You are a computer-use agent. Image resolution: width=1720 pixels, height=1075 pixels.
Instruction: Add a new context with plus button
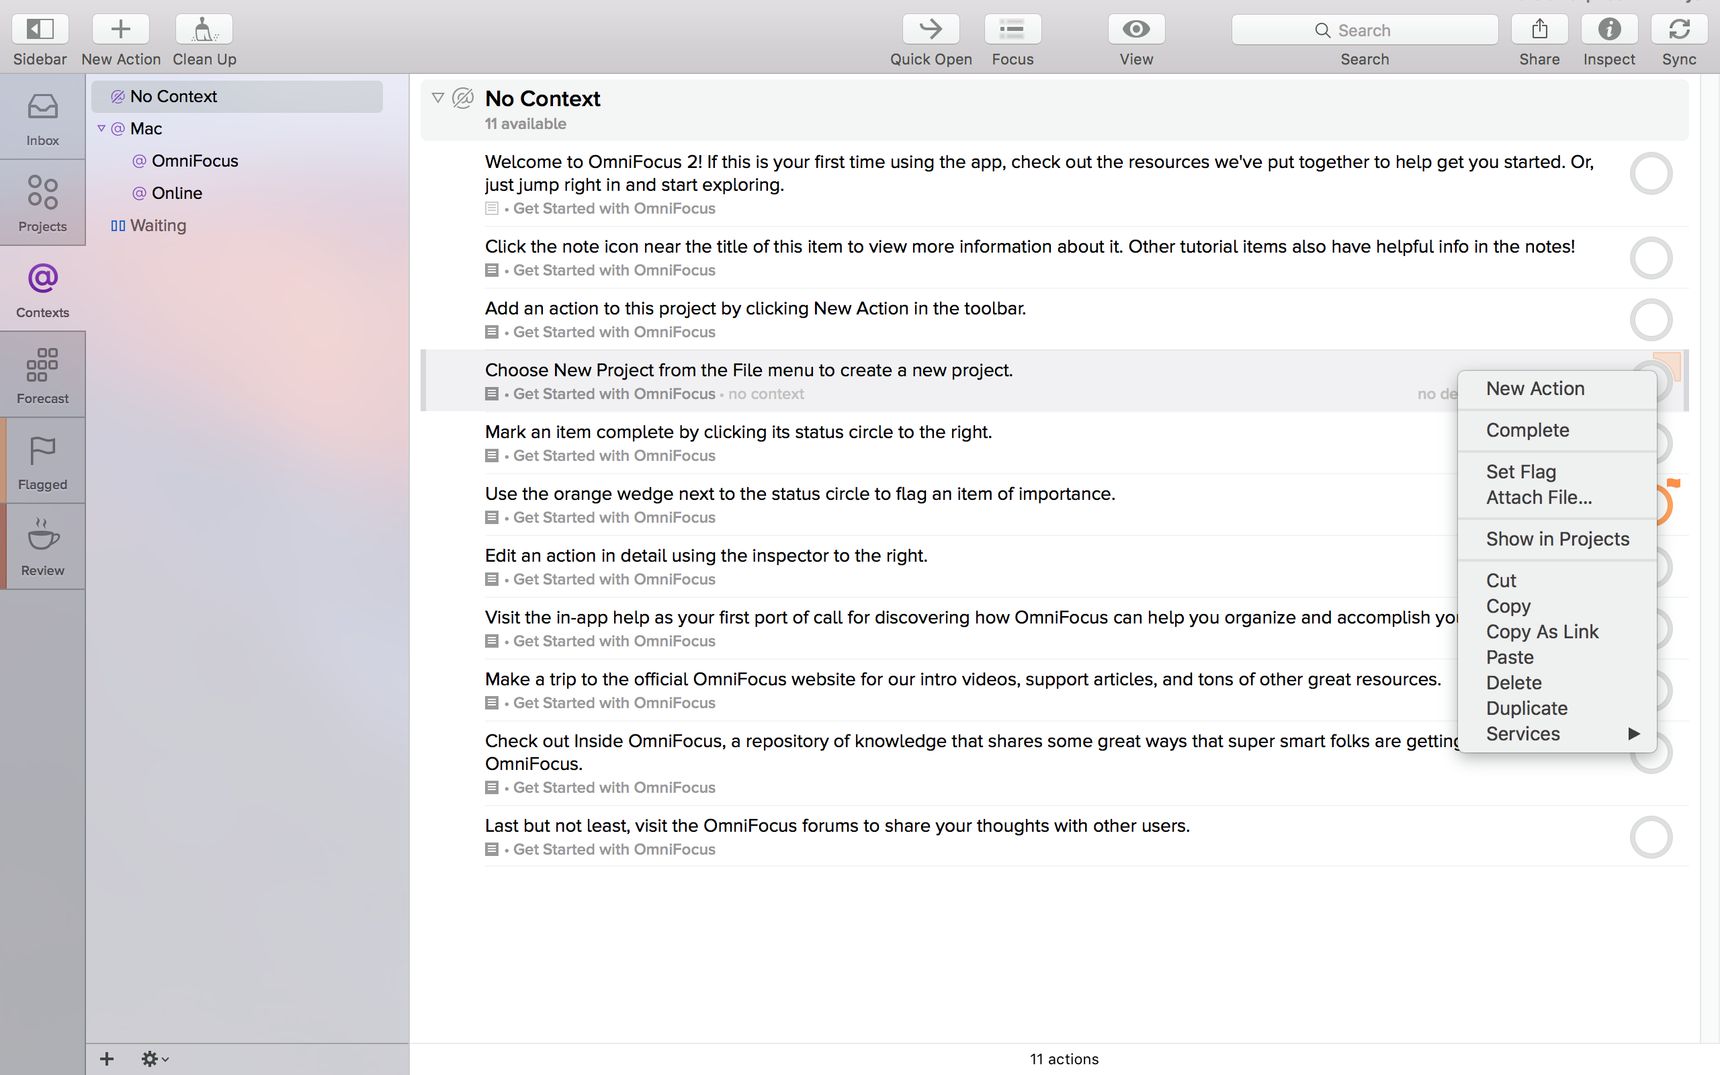tap(107, 1058)
